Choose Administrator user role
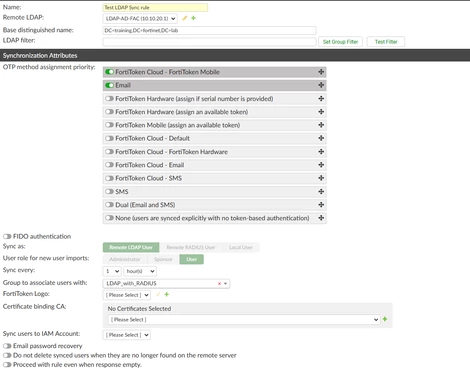This screenshot has height=368, width=470. click(x=125, y=259)
